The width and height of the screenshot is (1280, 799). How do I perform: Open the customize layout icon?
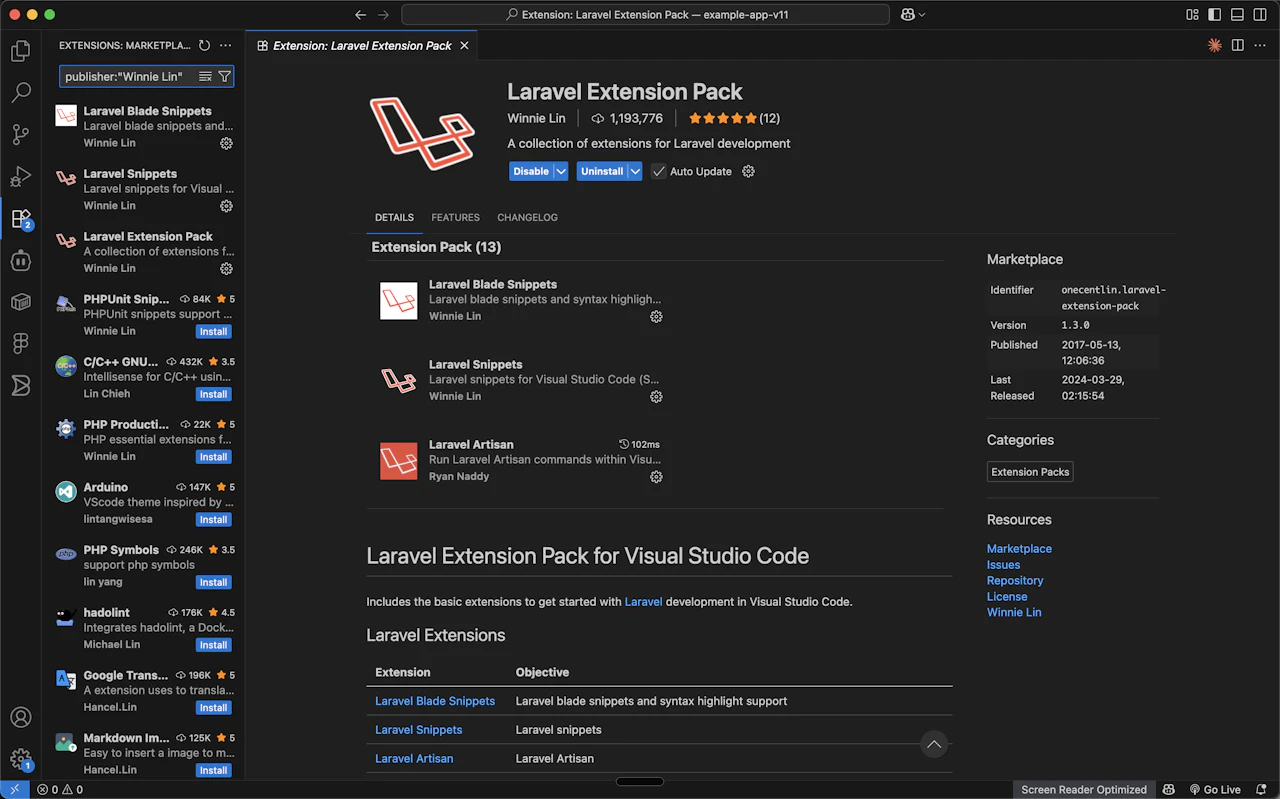(1193, 15)
